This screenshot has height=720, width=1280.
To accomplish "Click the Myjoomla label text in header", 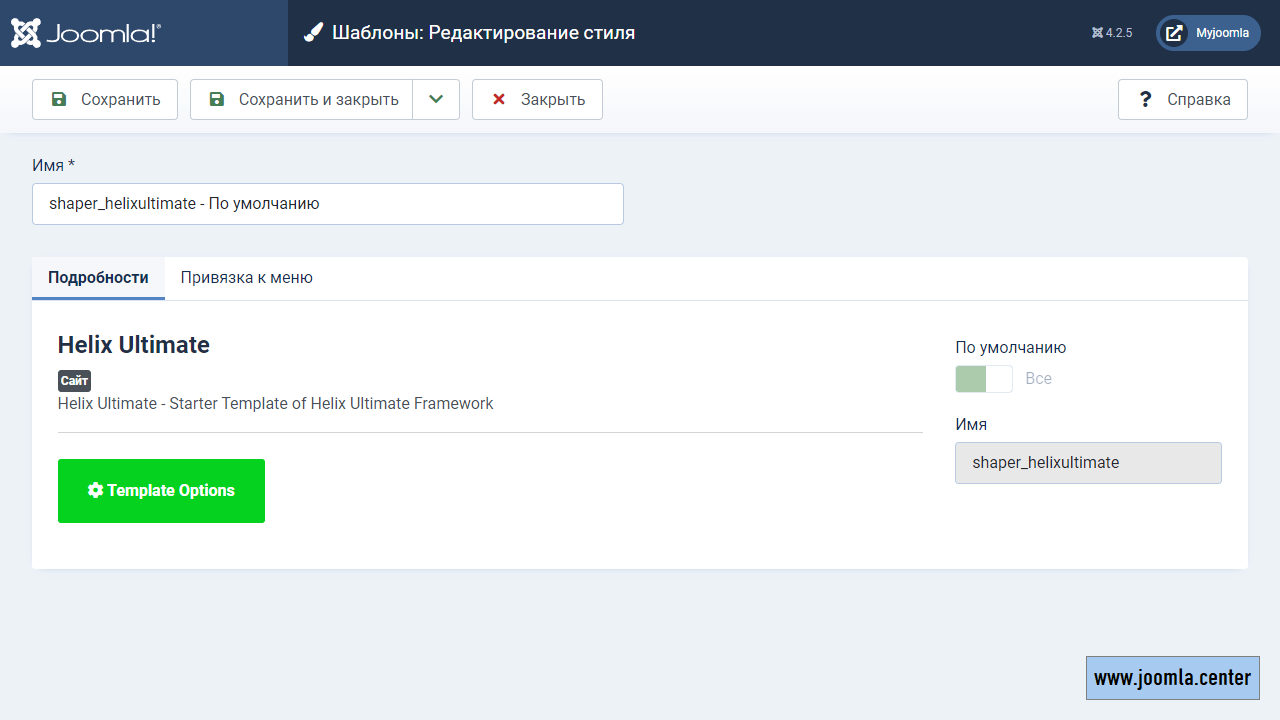I will [x=1222, y=33].
